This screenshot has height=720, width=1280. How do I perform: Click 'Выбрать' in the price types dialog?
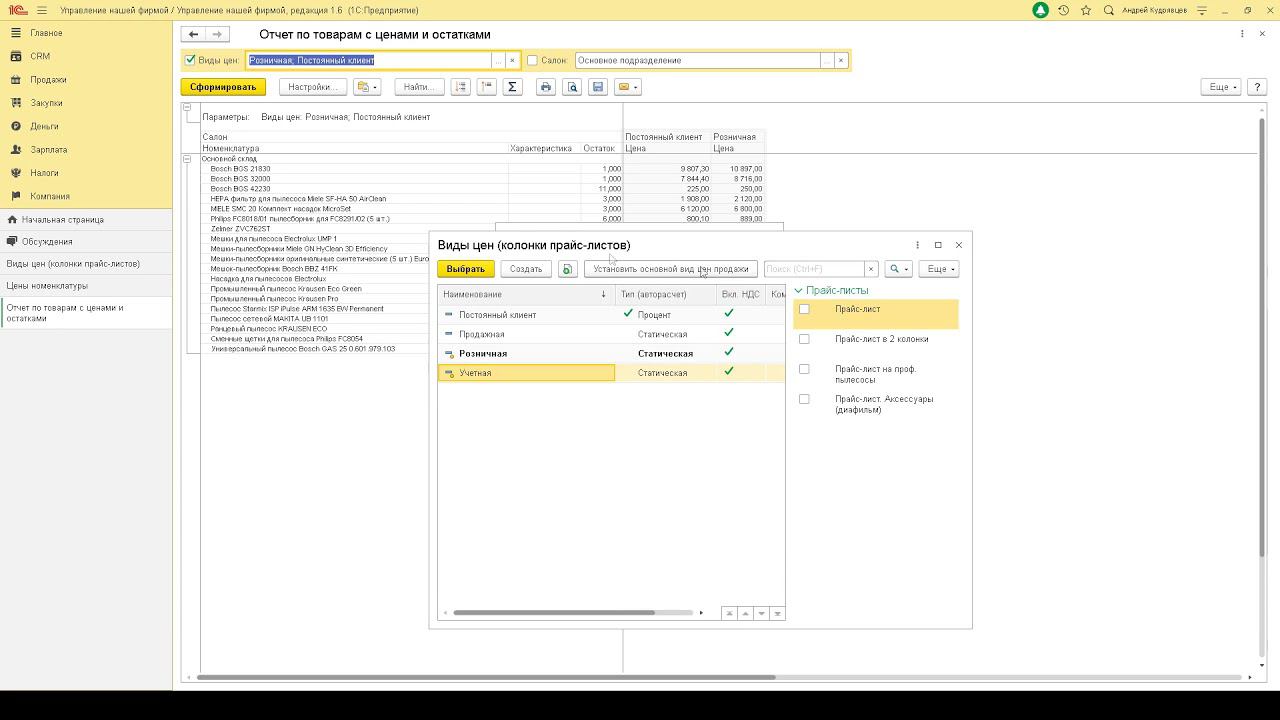[x=466, y=269]
